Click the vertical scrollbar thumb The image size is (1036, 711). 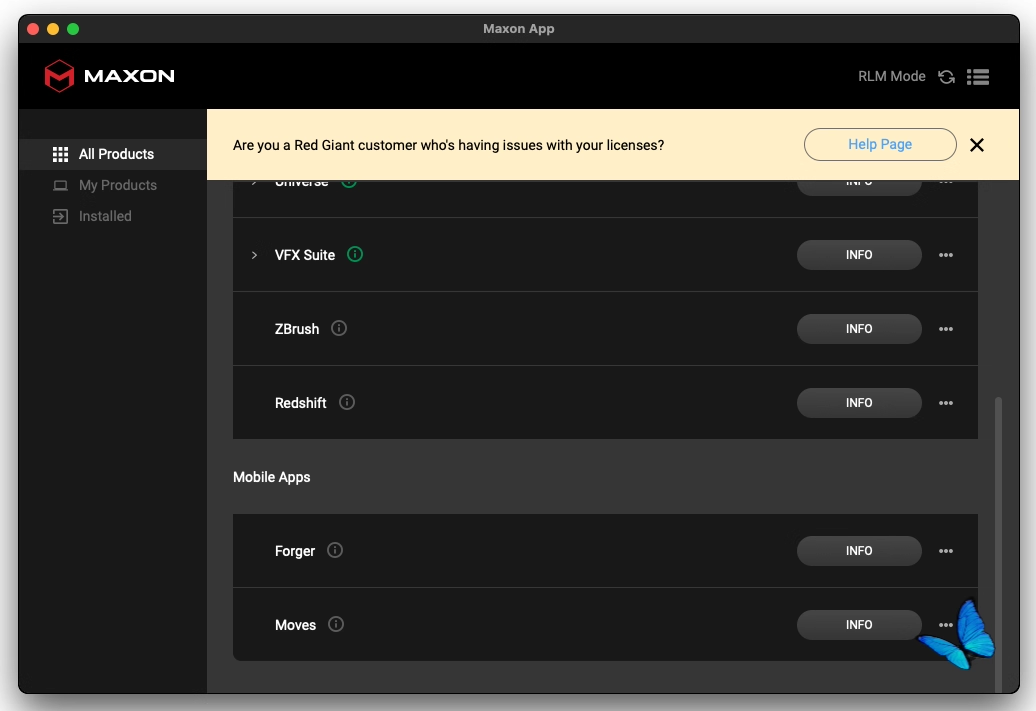coord(997,540)
